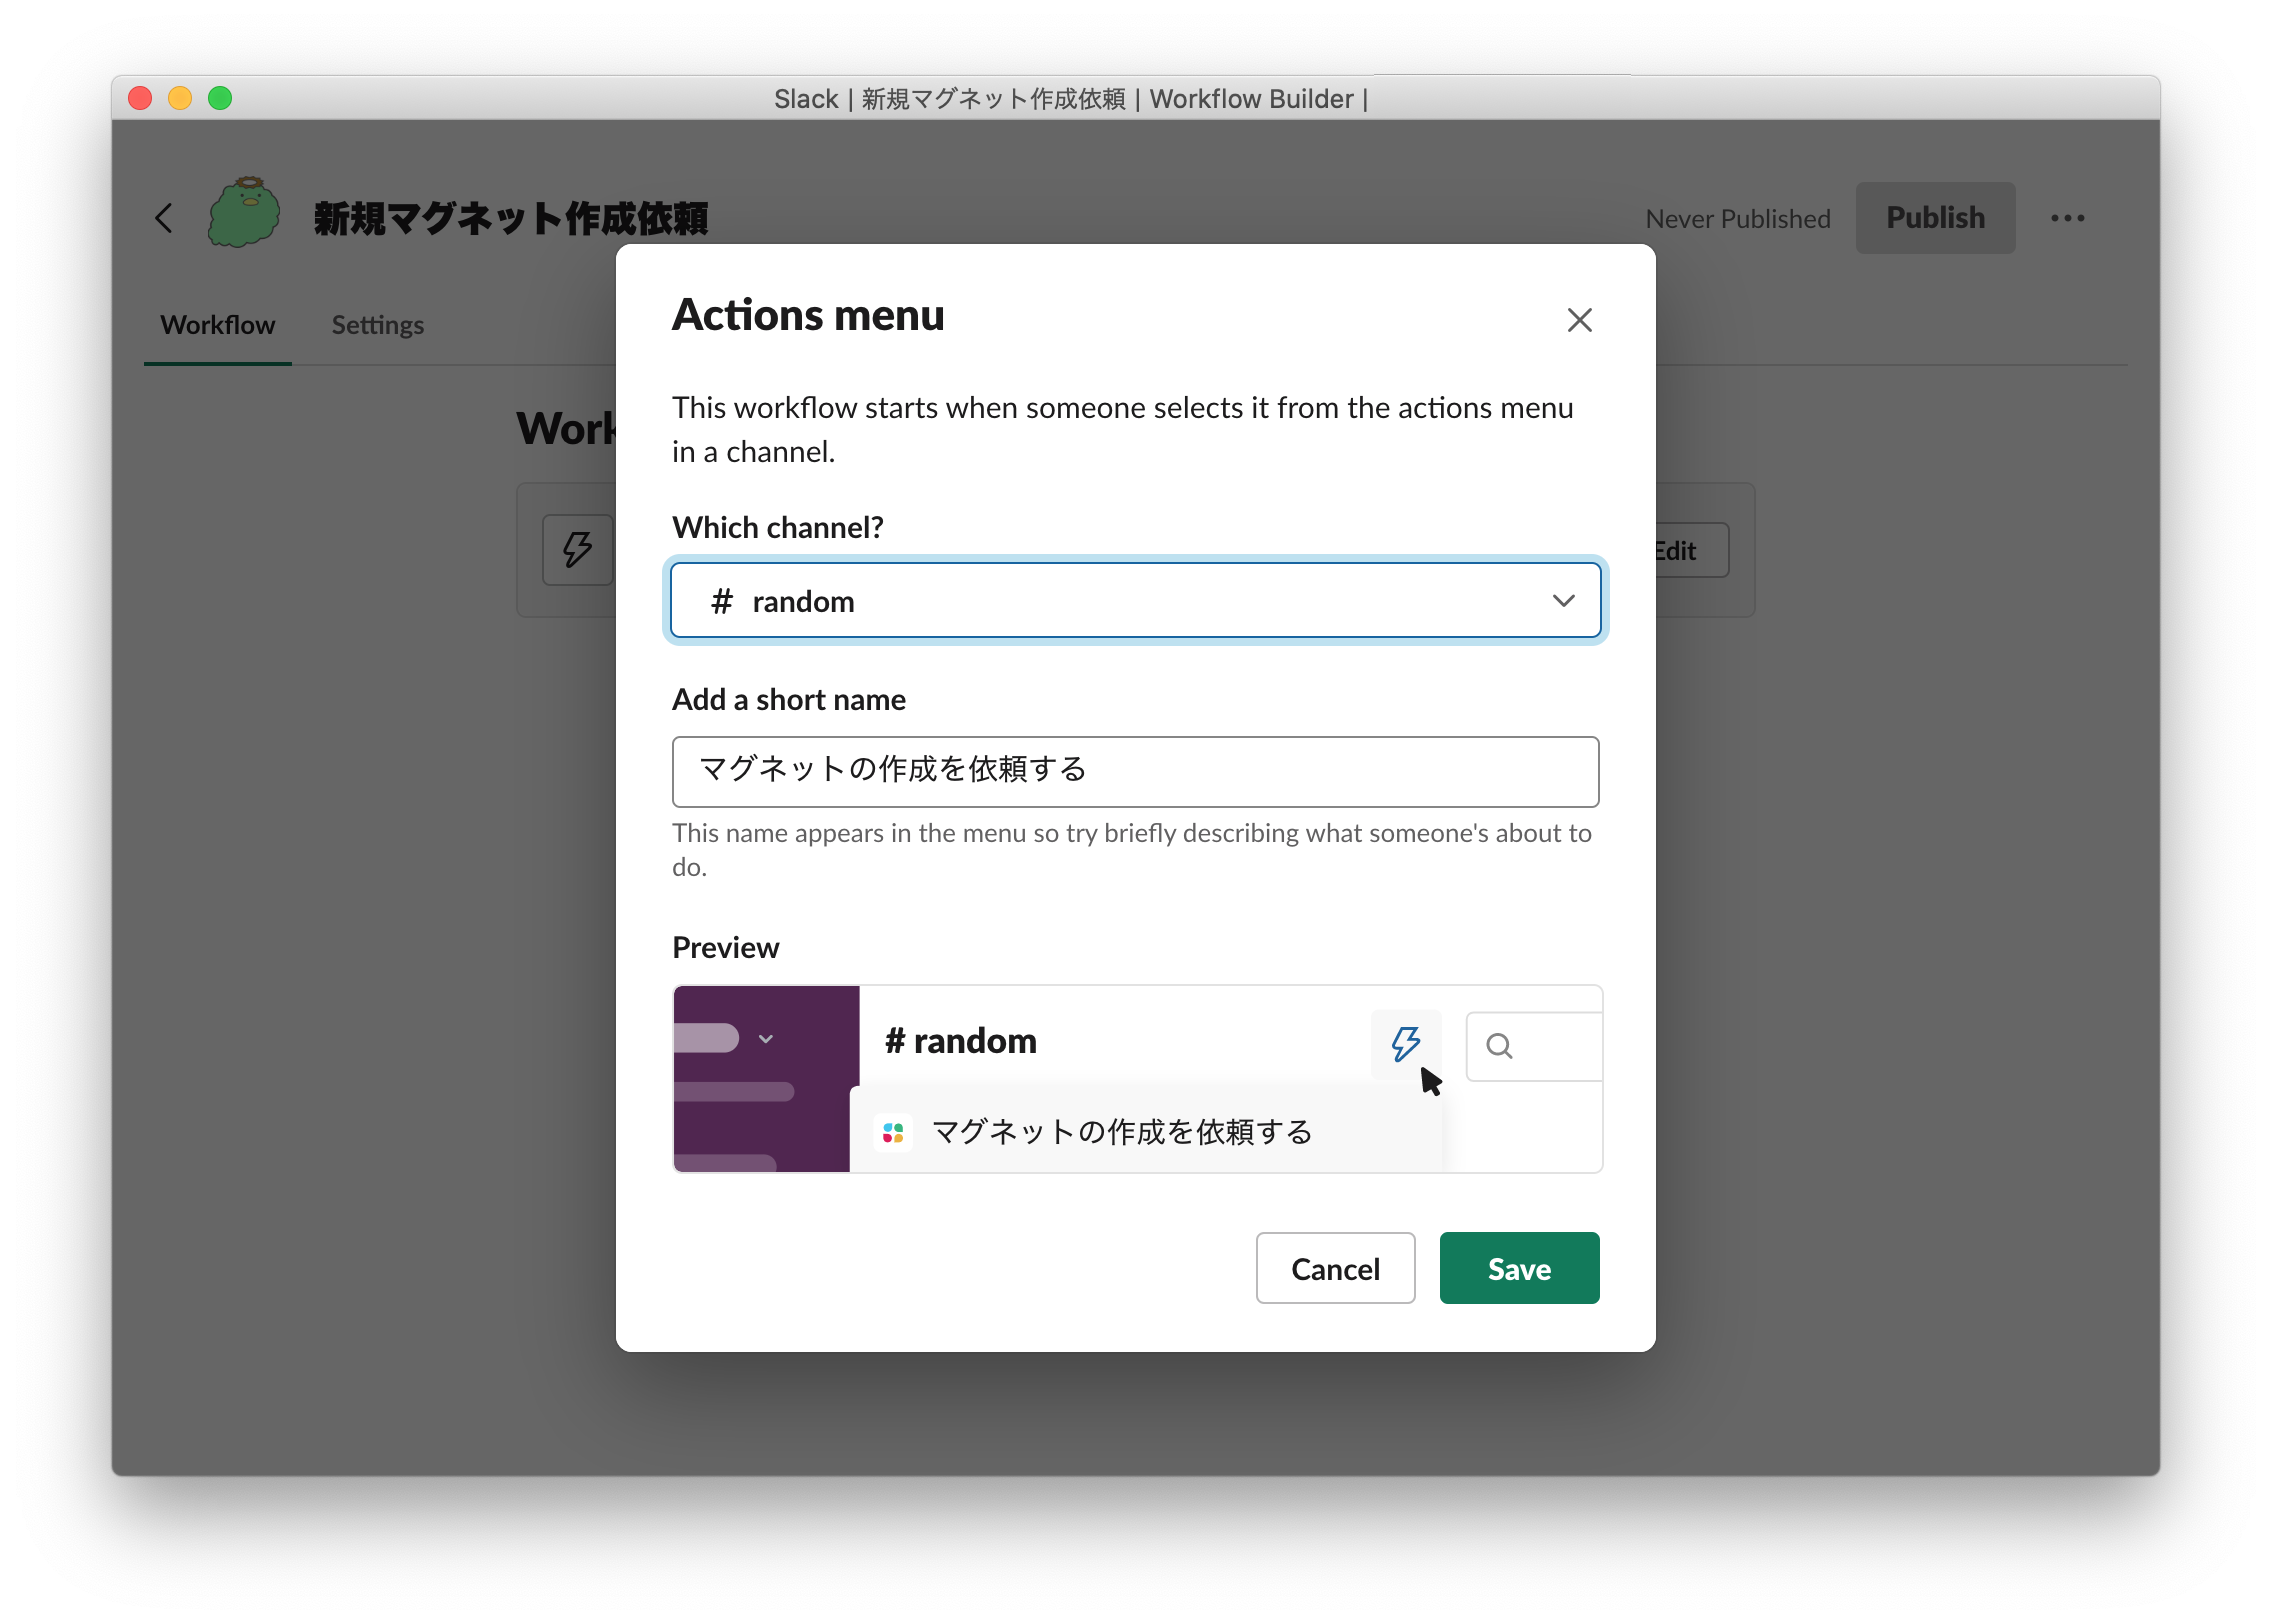Click the lightning bolt trigger icon behind dialog
Screen dimensions: 2272x1624
(x=577, y=549)
